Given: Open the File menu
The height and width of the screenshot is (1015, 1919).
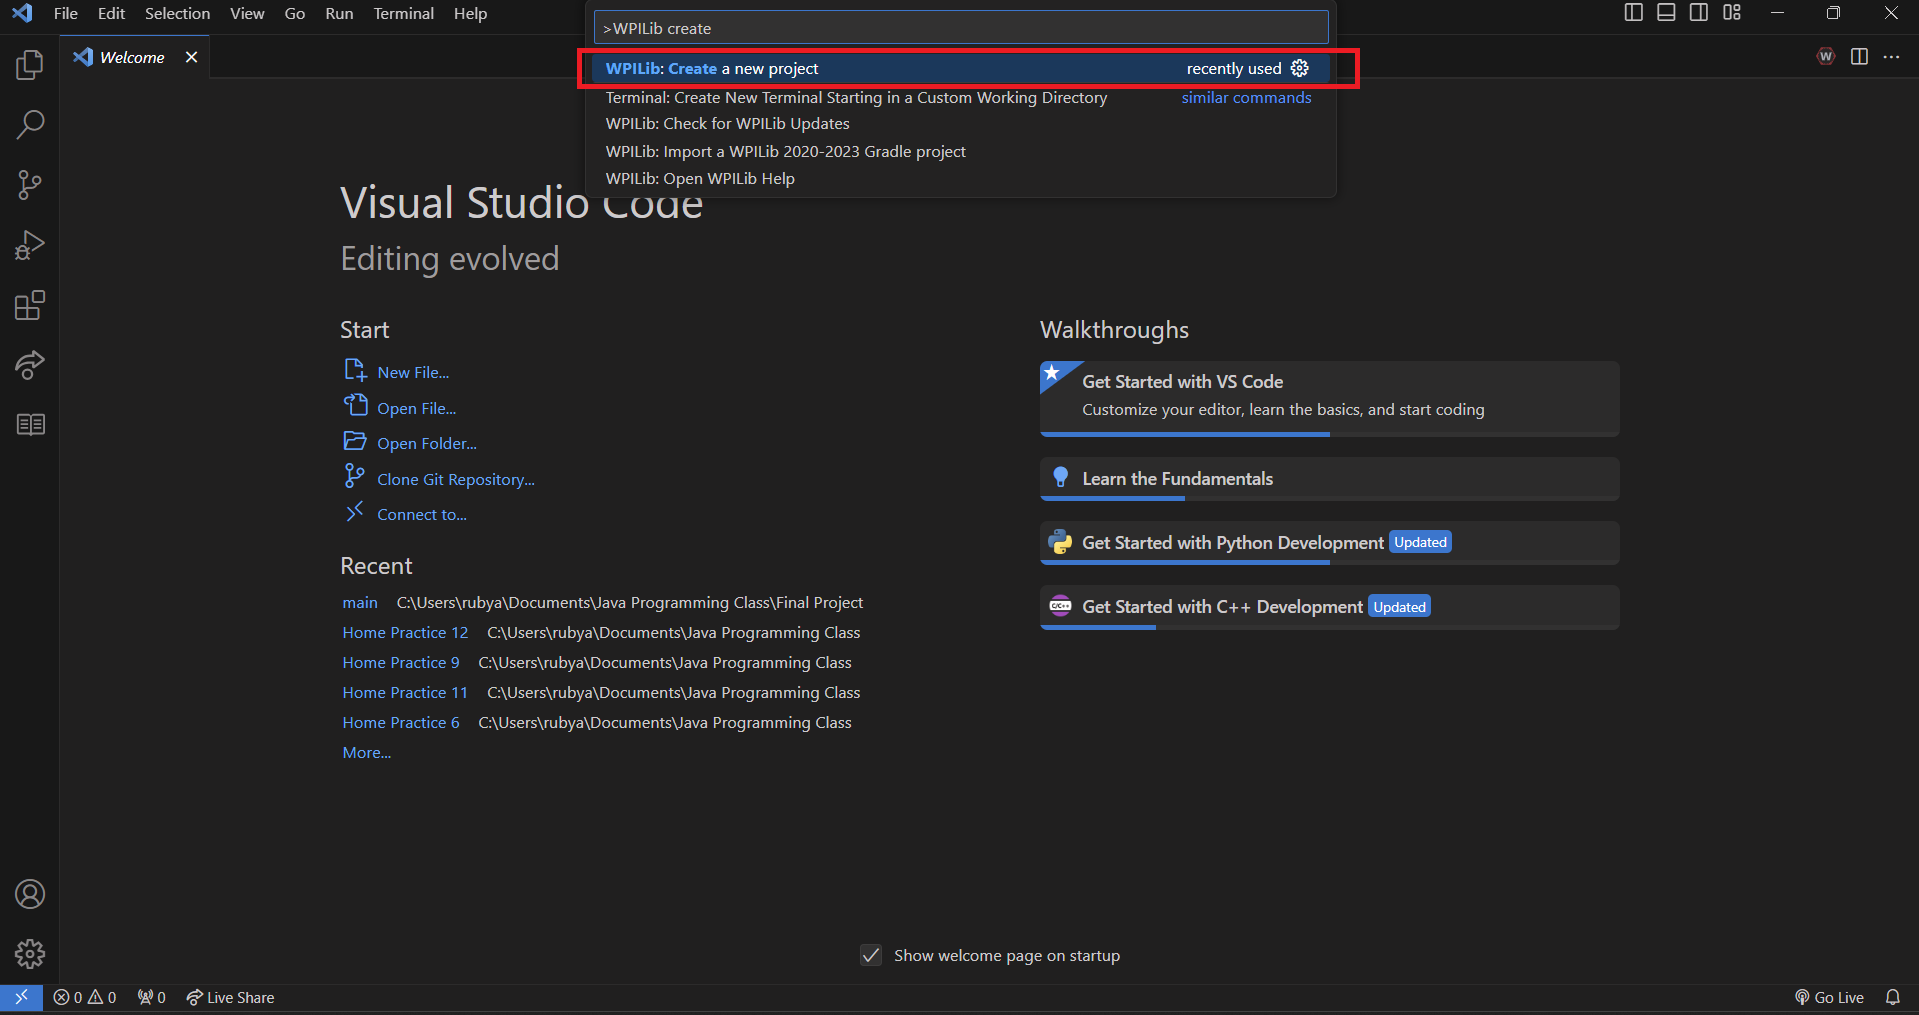Looking at the screenshot, I should pos(66,14).
